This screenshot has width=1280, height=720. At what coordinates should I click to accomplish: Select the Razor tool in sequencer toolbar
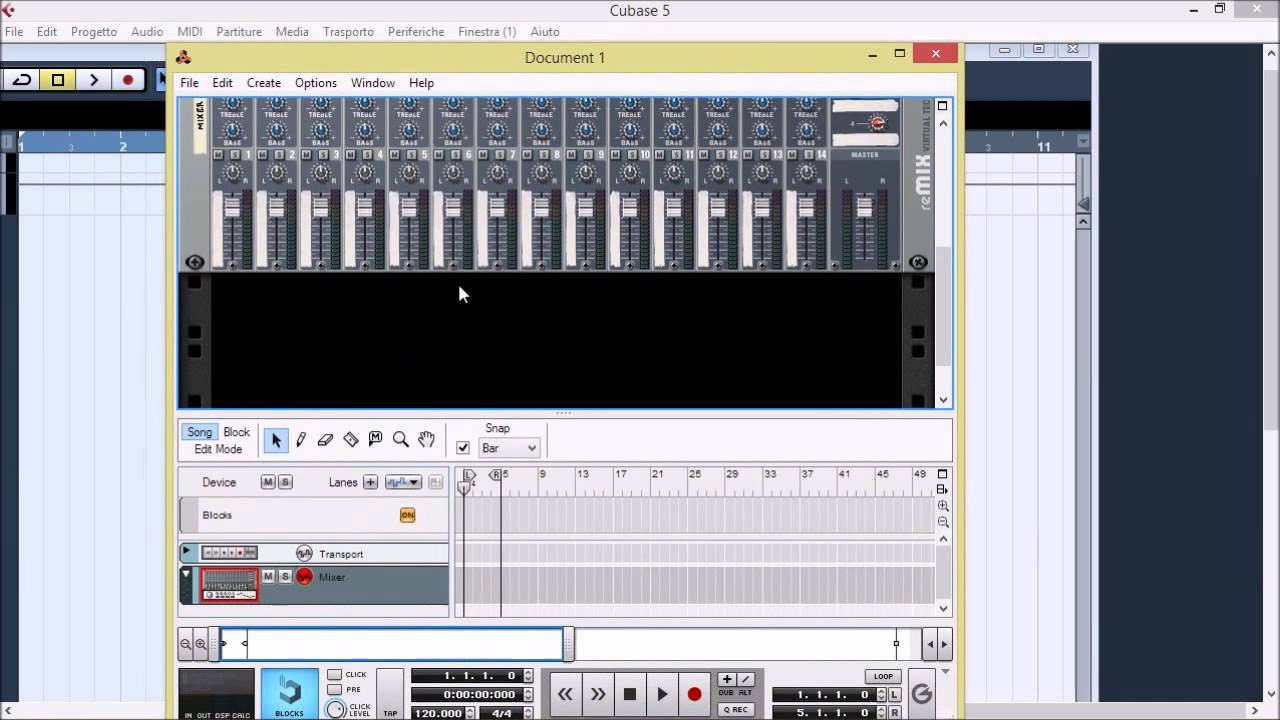pos(351,440)
